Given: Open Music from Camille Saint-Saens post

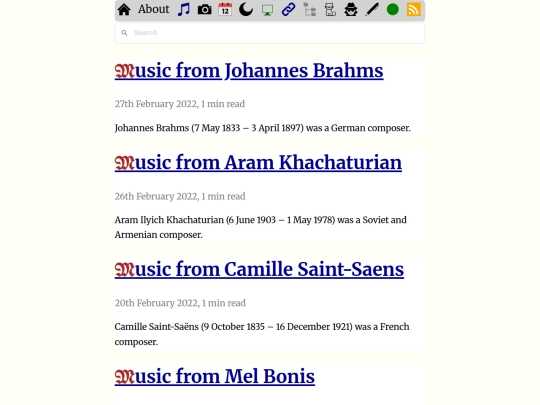Looking at the screenshot, I should [x=259, y=269].
